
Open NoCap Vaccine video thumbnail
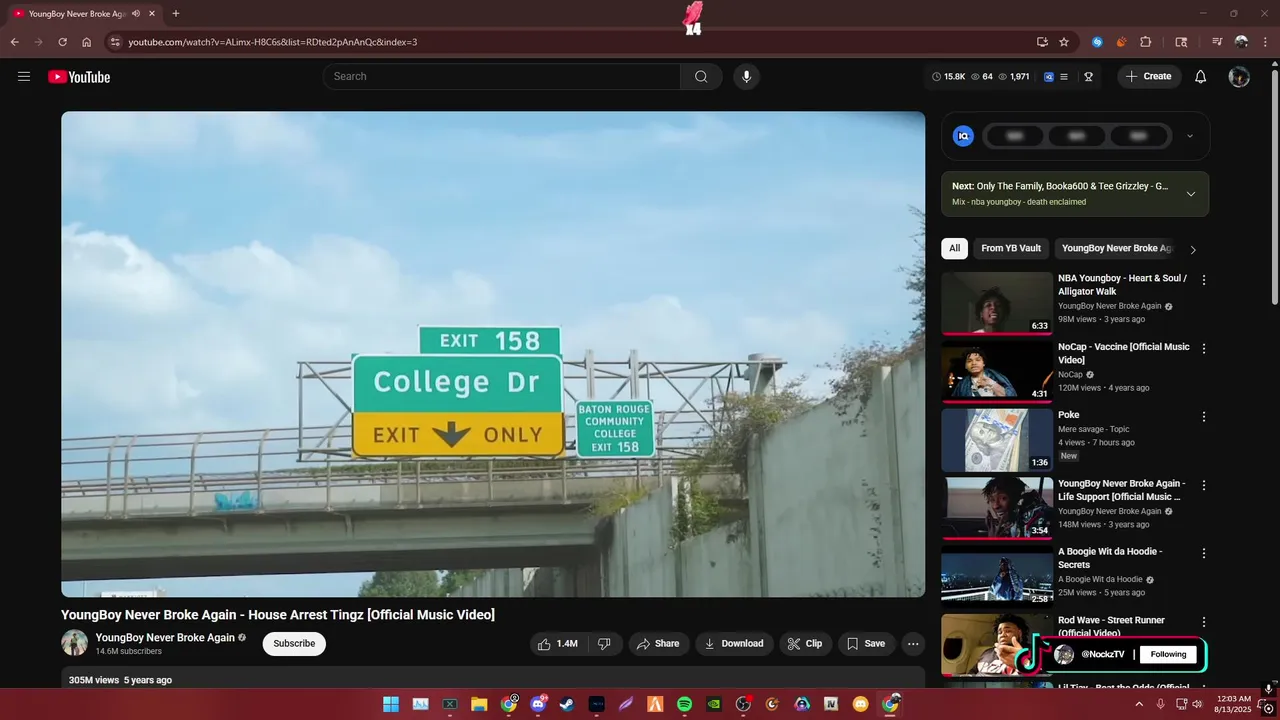pyautogui.click(x=997, y=371)
